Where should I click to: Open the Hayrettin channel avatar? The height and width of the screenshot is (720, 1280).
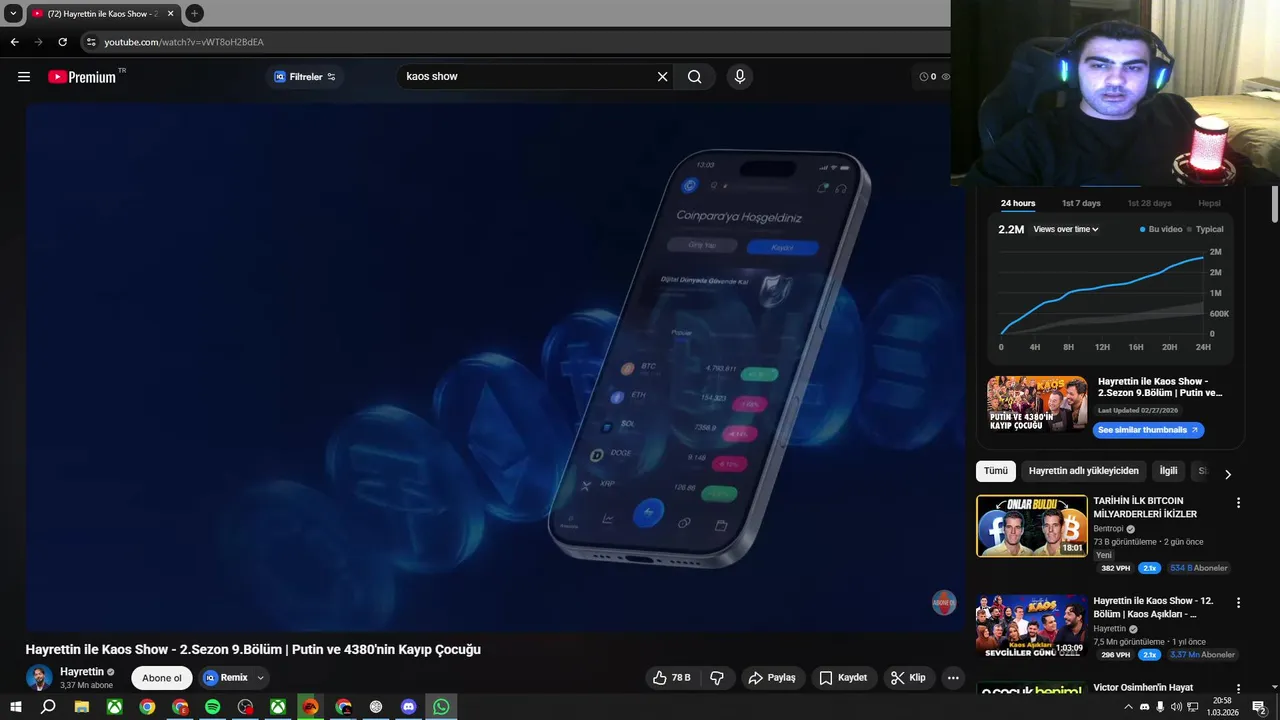coord(39,677)
